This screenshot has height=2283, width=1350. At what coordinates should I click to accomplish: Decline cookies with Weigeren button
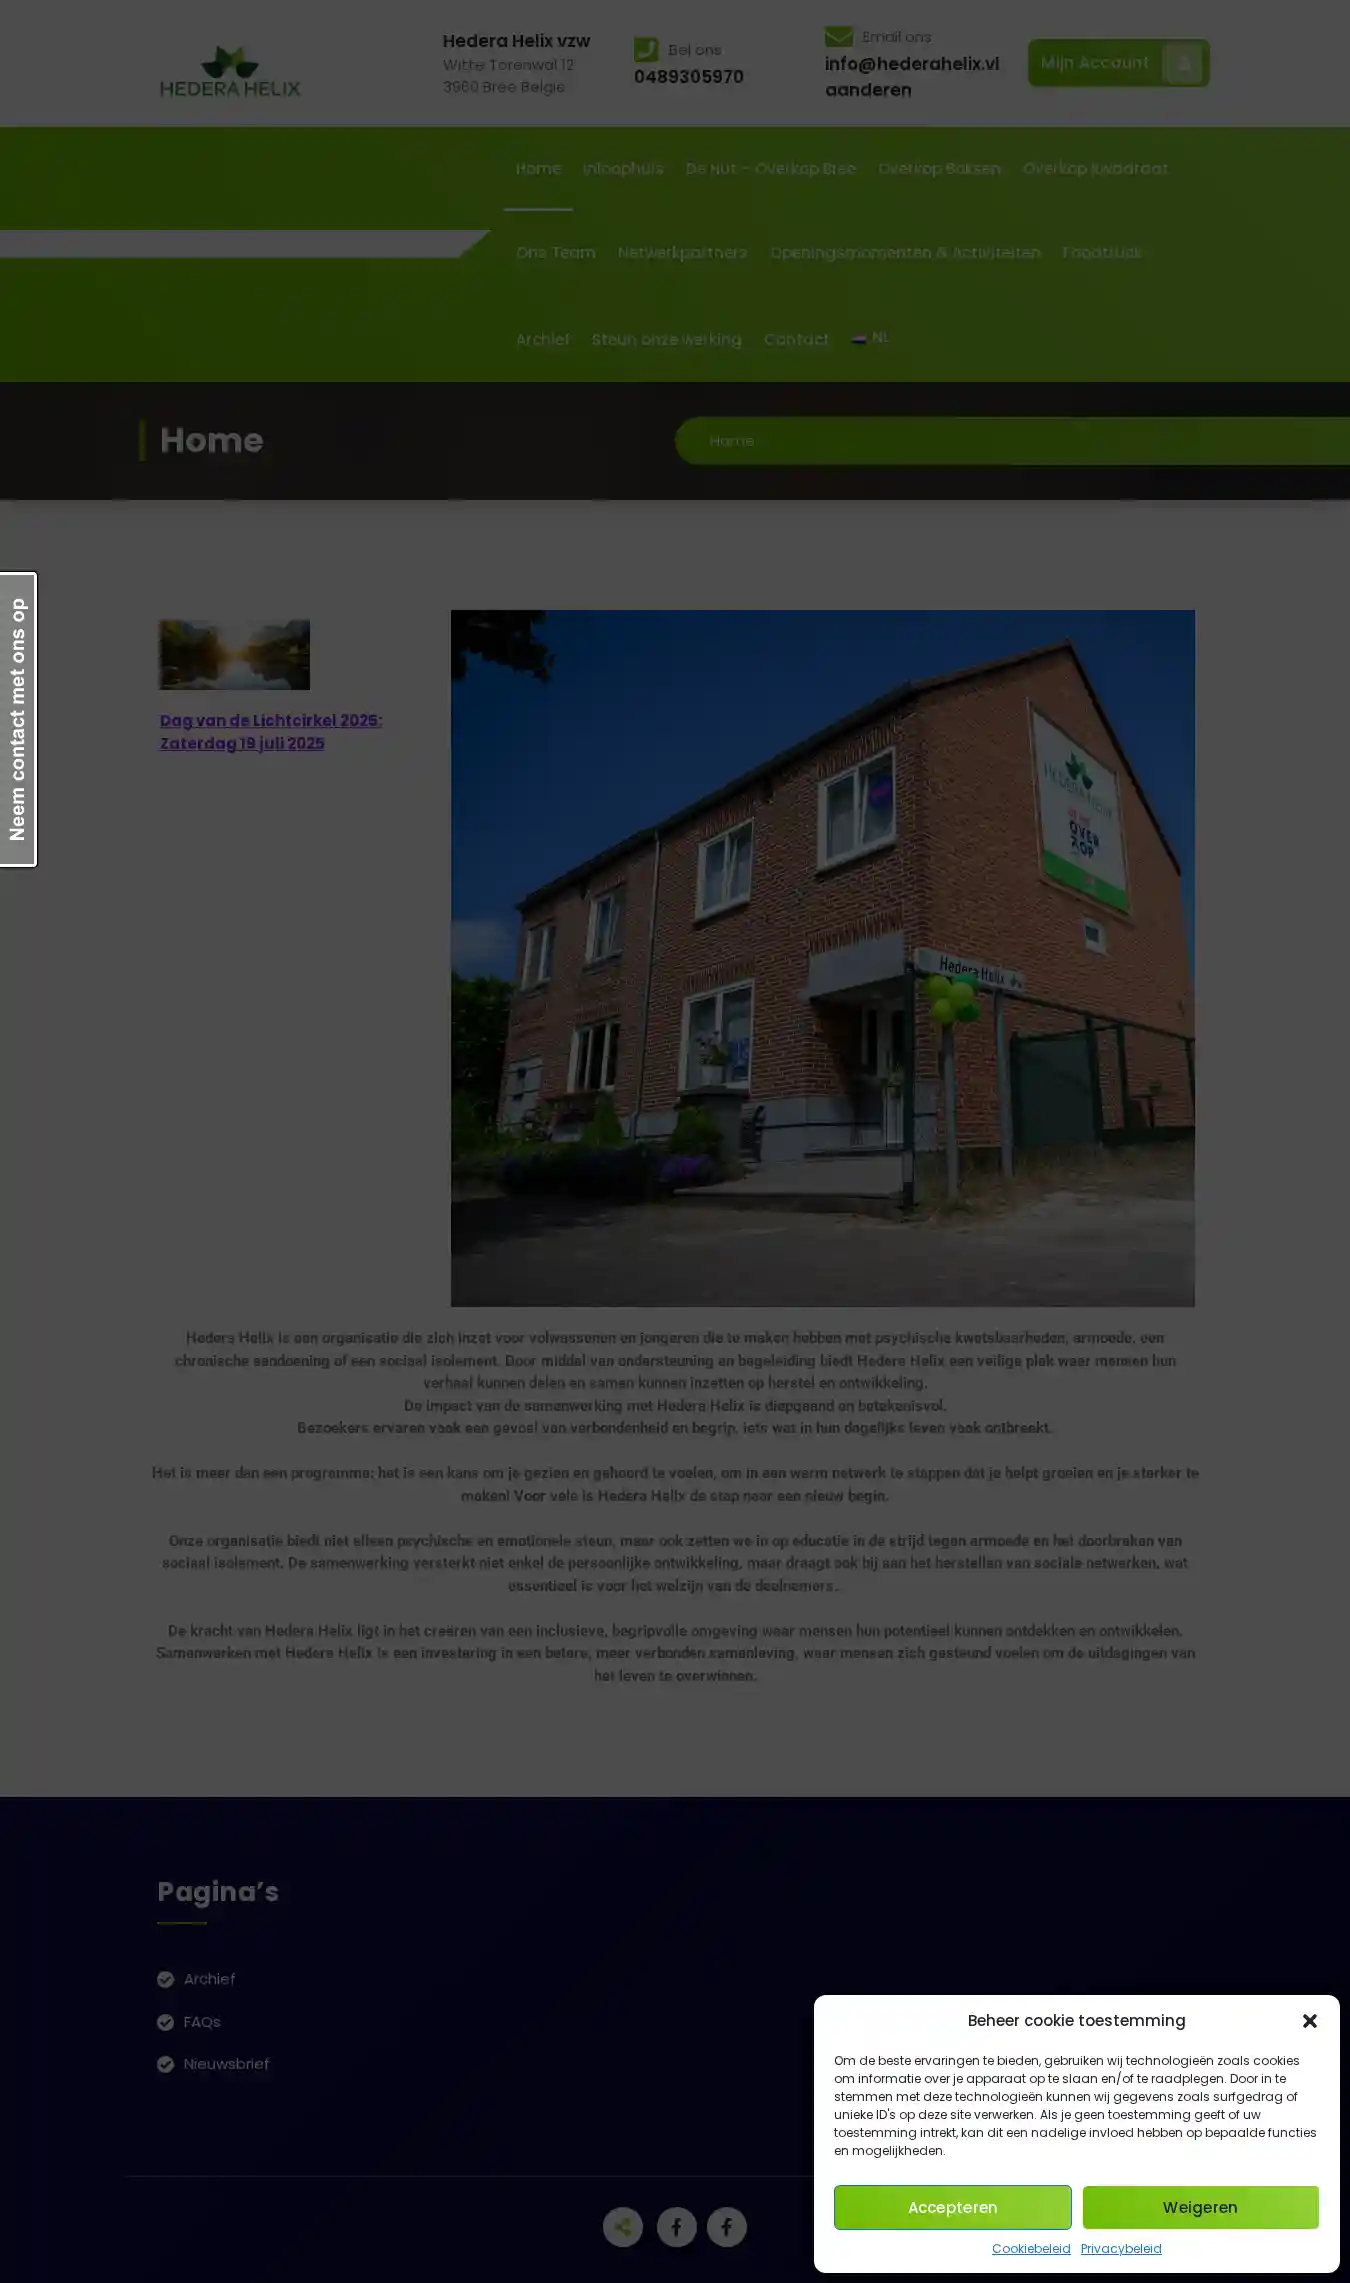click(x=1200, y=2207)
